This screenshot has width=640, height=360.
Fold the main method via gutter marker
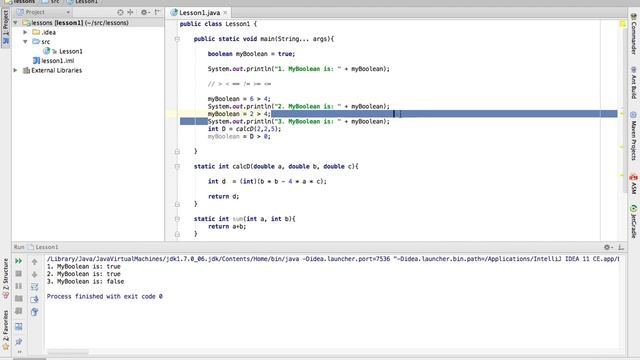coord(177,39)
